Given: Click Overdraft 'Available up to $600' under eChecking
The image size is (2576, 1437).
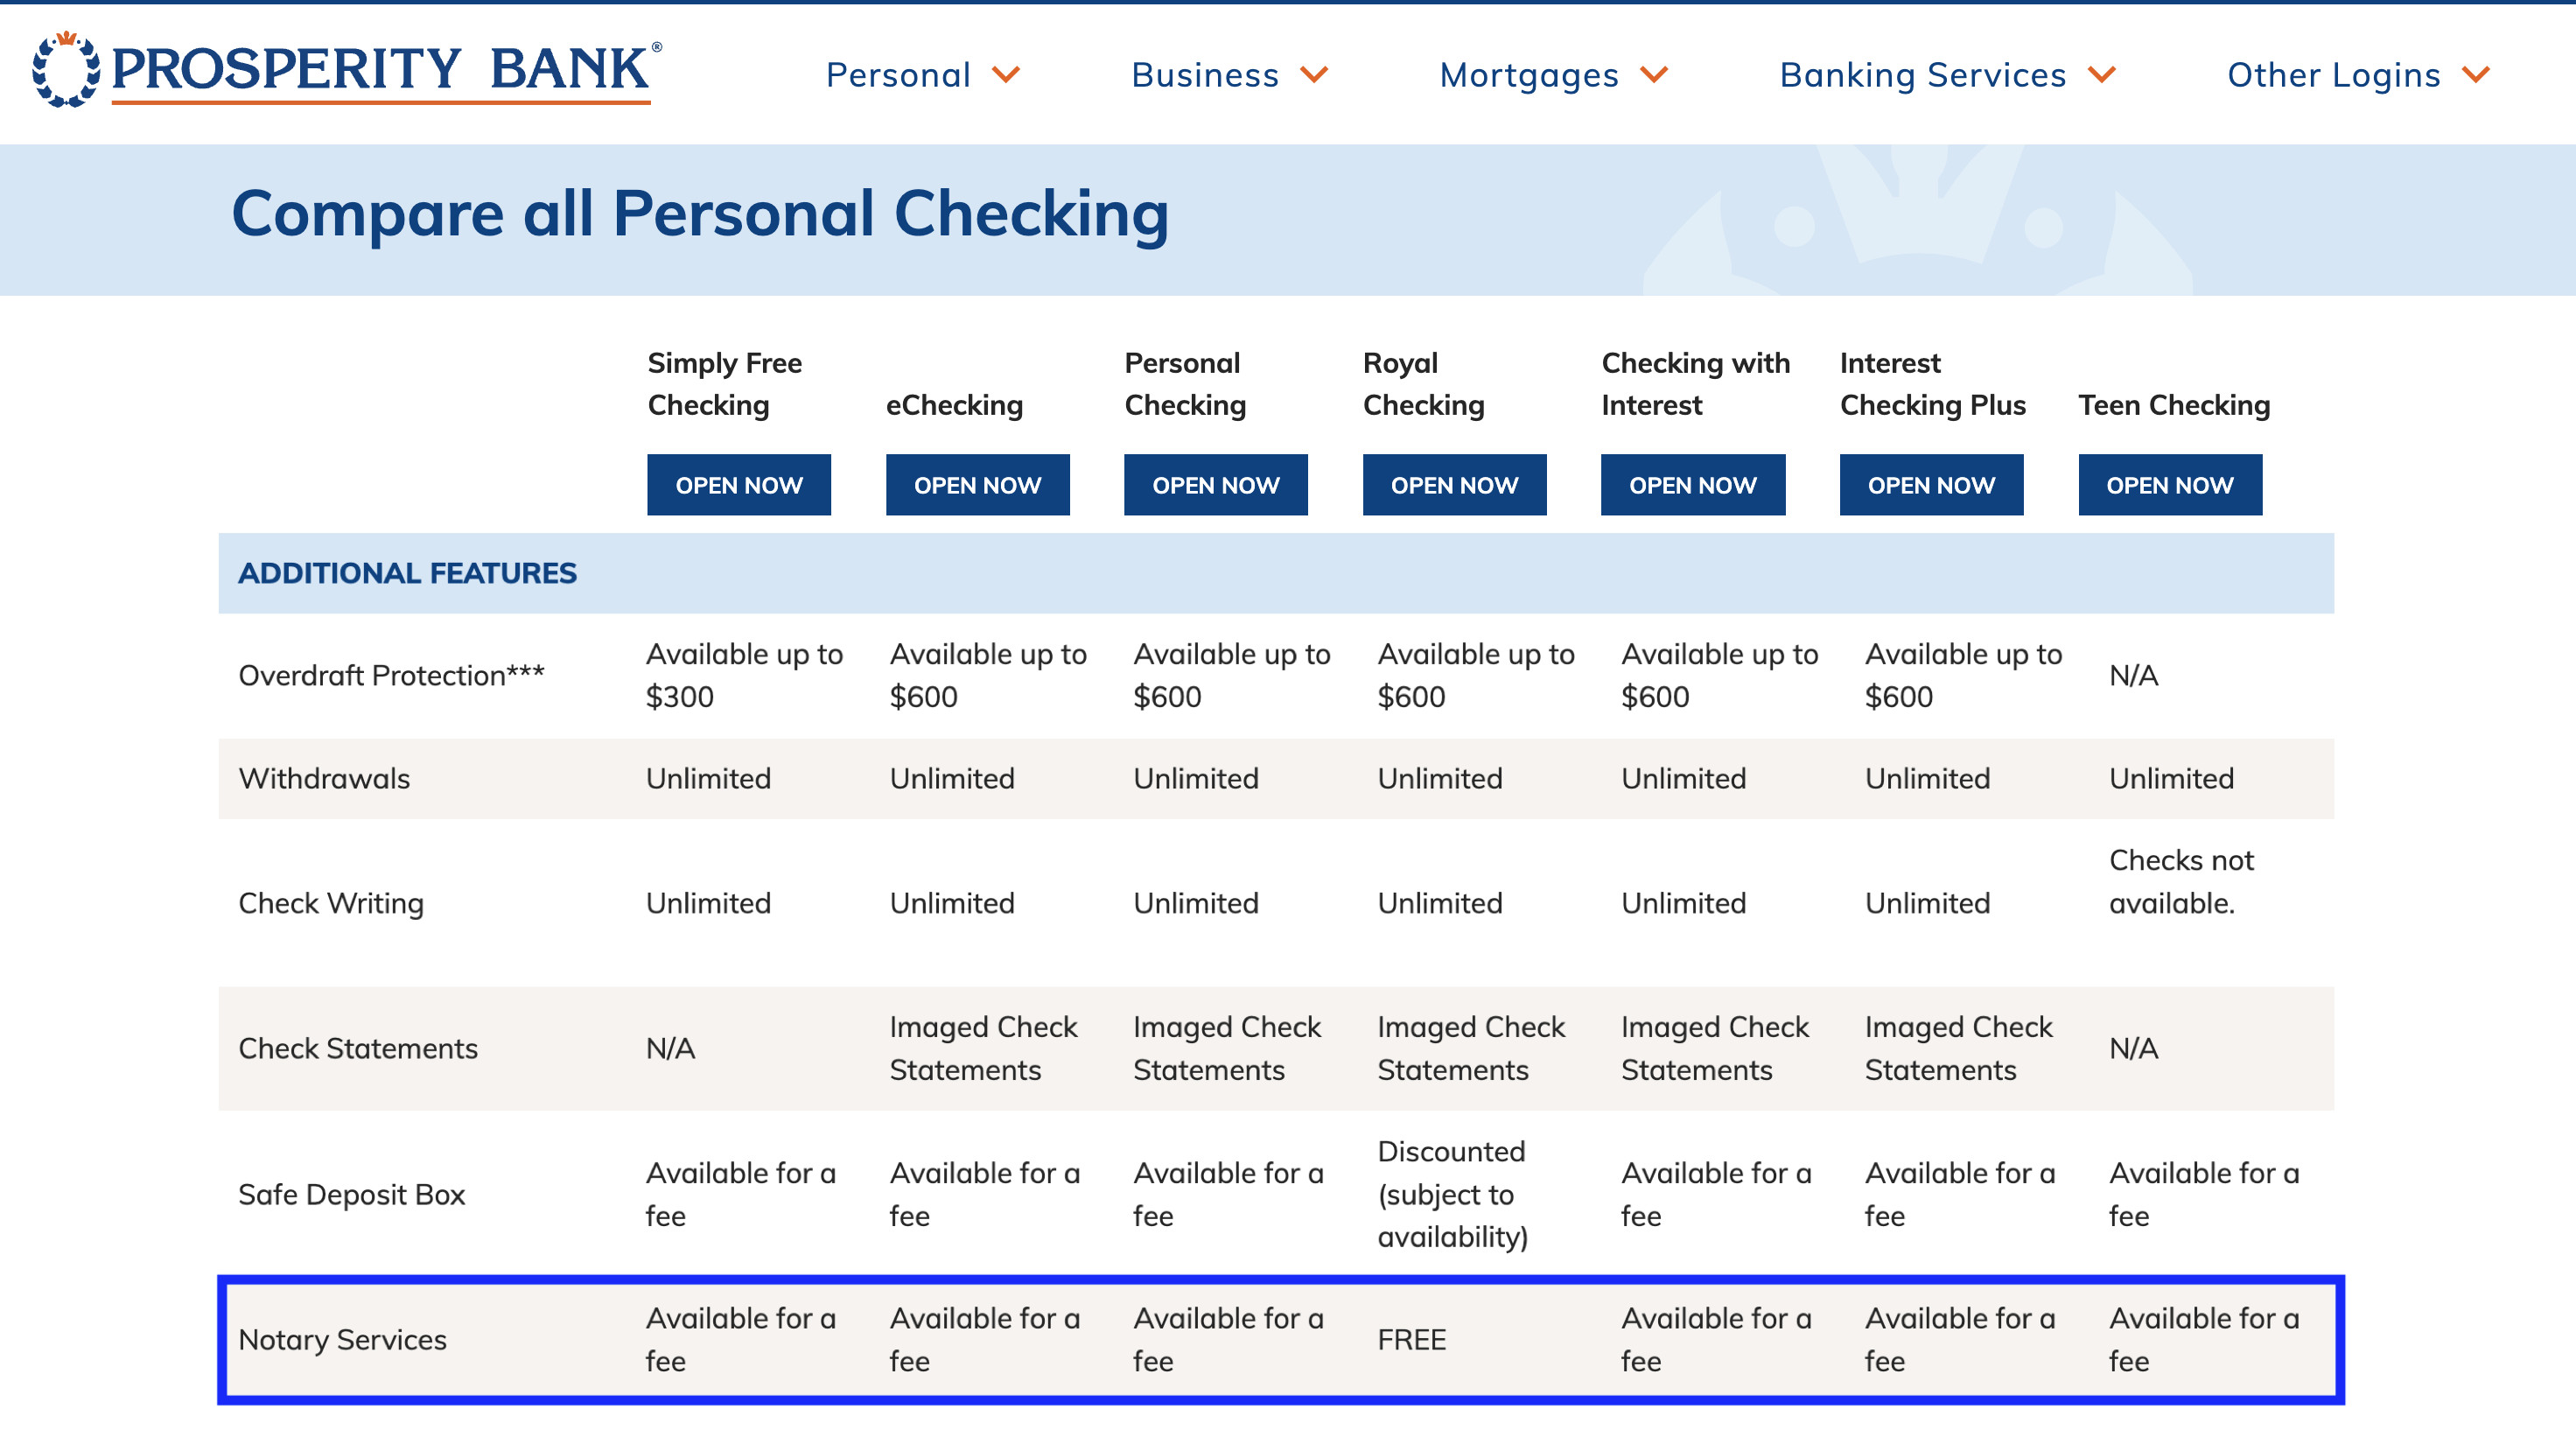Looking at the screenshot, I should pyautogui.click(x=988, y=676).
